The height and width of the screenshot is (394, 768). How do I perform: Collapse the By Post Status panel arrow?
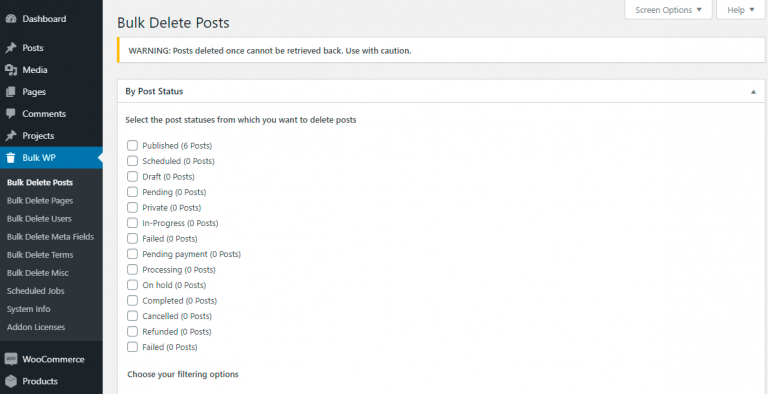pos(753,92)
